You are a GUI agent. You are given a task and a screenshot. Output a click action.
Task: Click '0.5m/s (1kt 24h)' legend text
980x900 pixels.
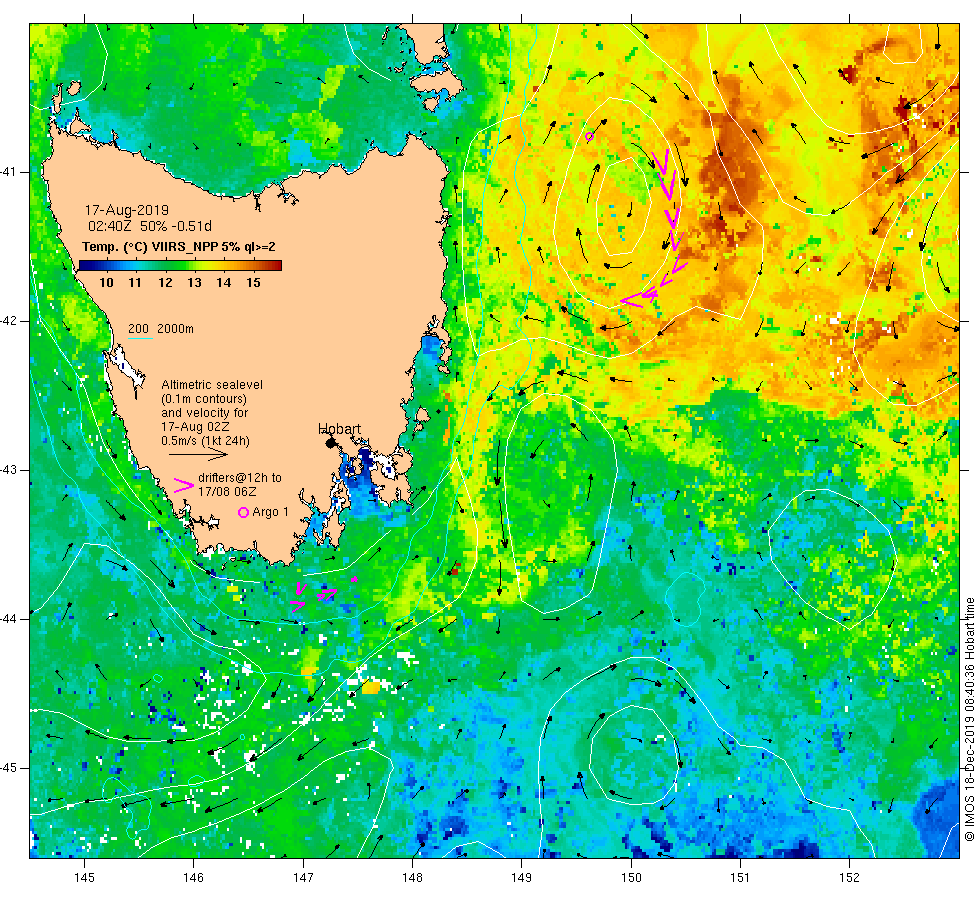click(x=205, y=441)
